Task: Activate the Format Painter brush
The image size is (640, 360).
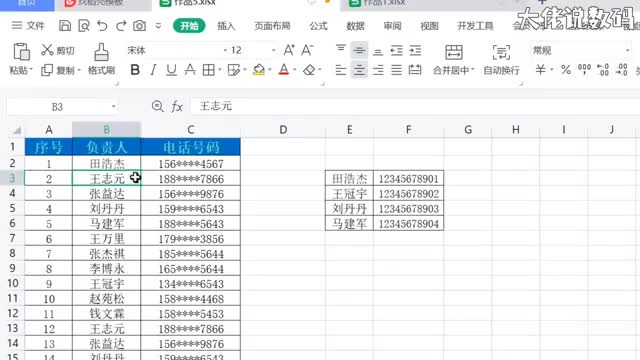Action: (101, 52)
